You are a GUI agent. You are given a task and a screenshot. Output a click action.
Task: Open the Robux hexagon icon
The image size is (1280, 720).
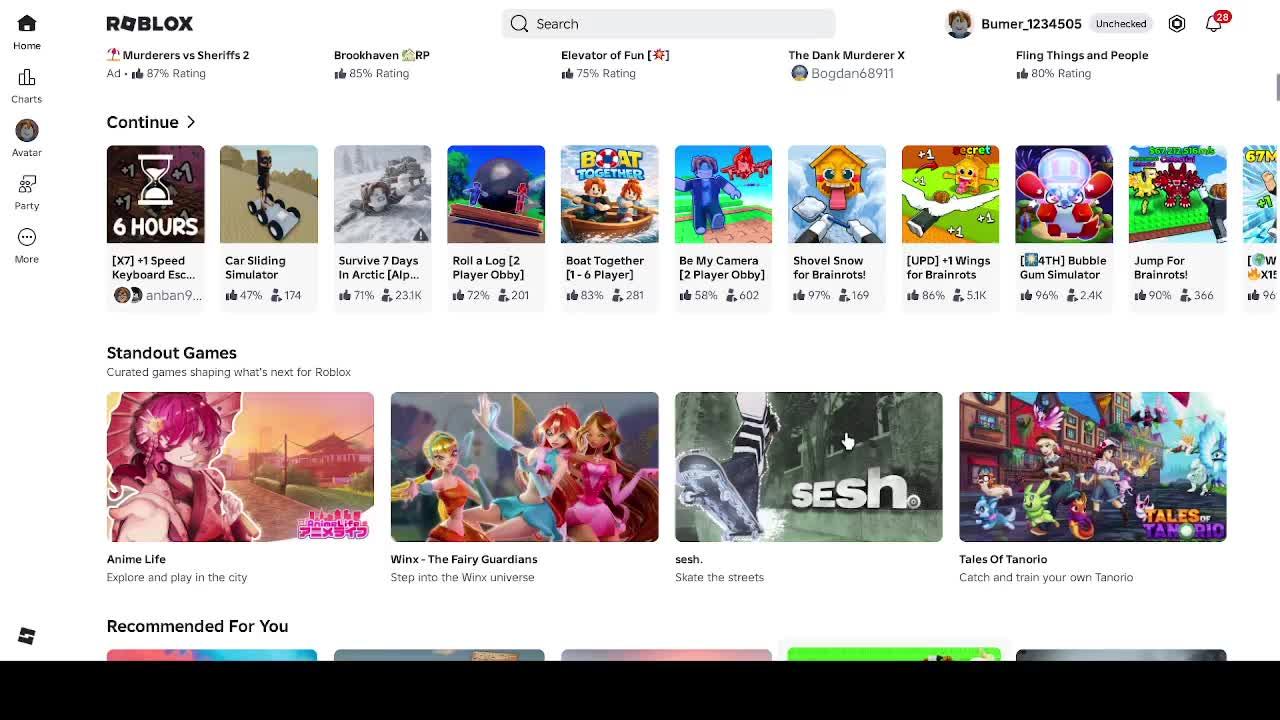pyautogui.click(x=1177, y=24)
